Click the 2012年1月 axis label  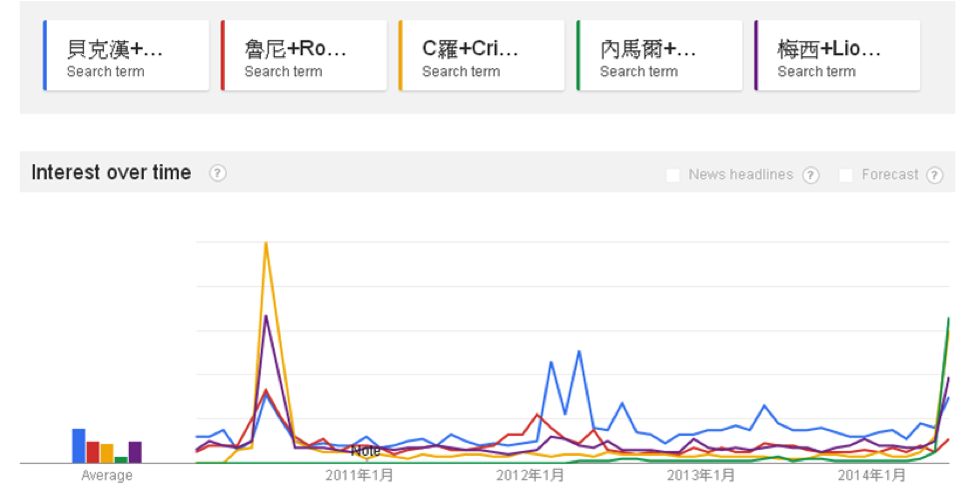click(530, 475)
